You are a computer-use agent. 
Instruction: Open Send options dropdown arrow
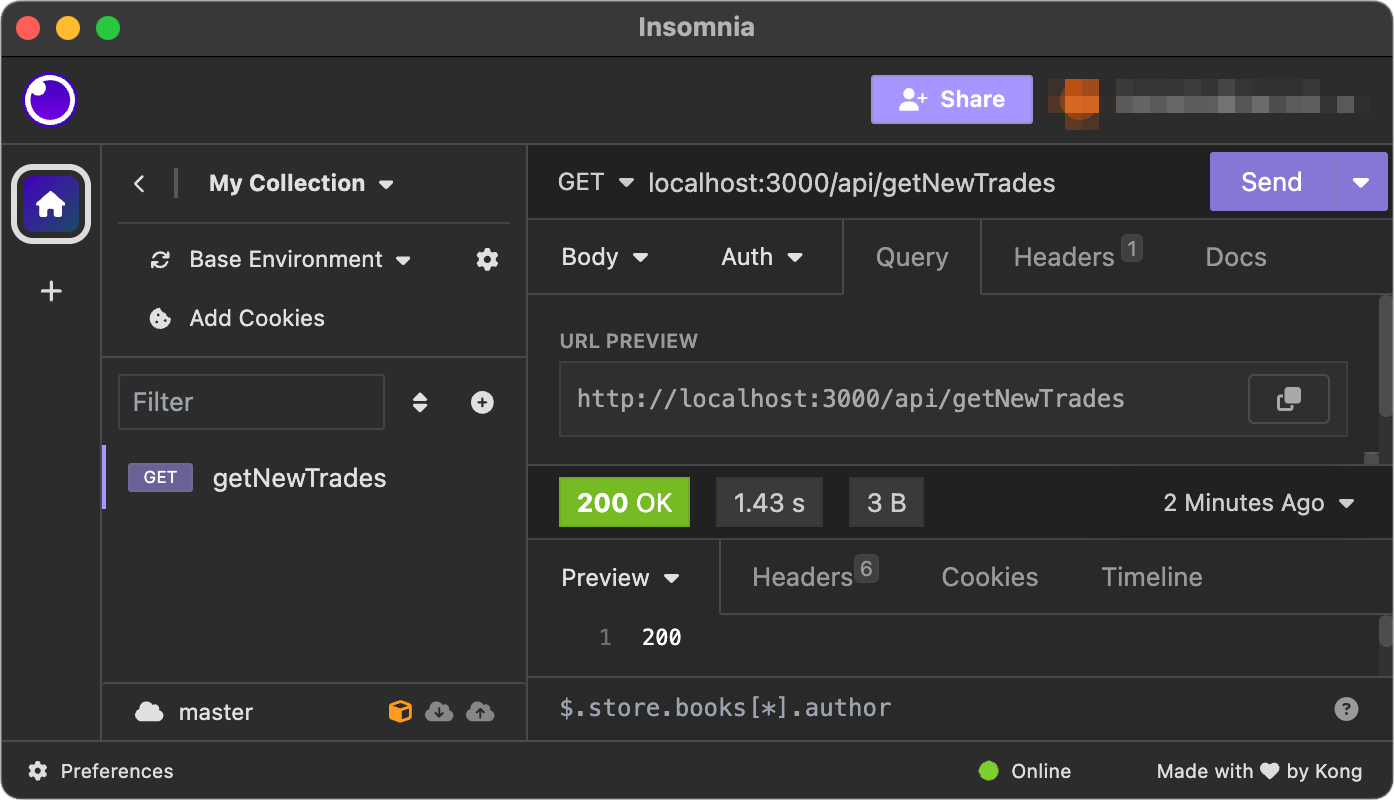pyautogui.click(x=1361, y=182)
